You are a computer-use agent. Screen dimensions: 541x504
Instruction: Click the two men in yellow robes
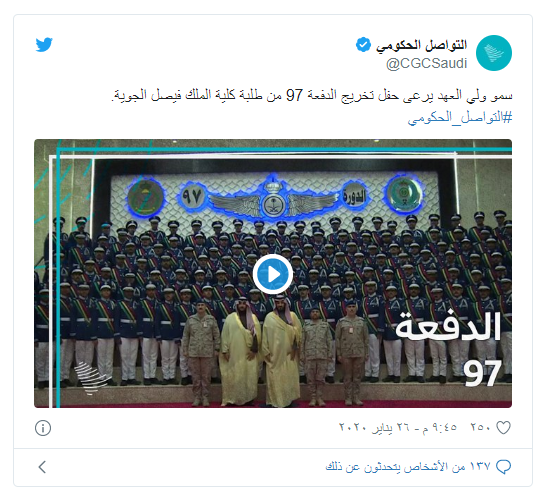coord(260,350)
